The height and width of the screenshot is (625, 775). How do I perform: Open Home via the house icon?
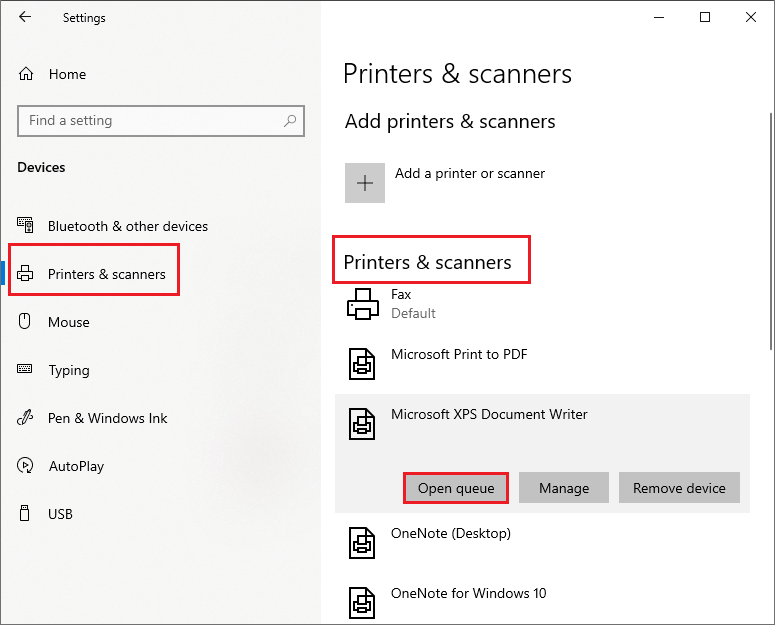point(26,74)
